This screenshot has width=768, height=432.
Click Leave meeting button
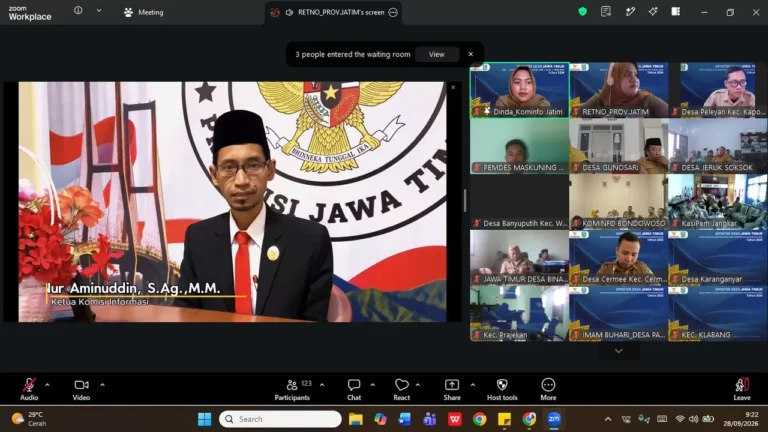tap(742, 389)
